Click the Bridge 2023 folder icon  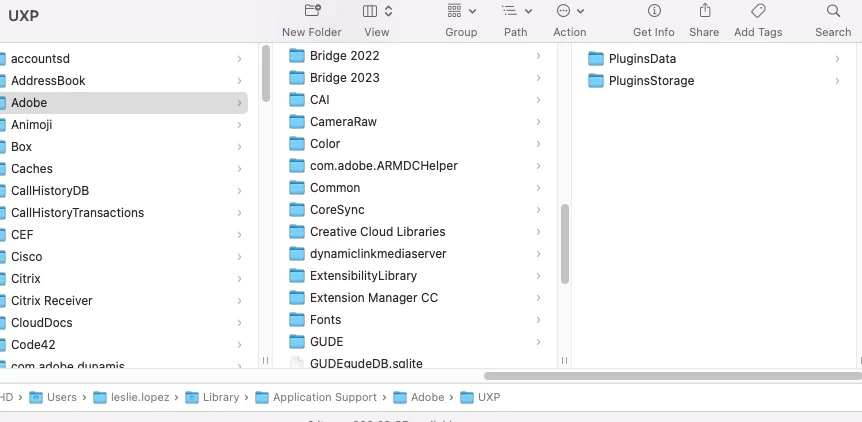click(297, 77)
